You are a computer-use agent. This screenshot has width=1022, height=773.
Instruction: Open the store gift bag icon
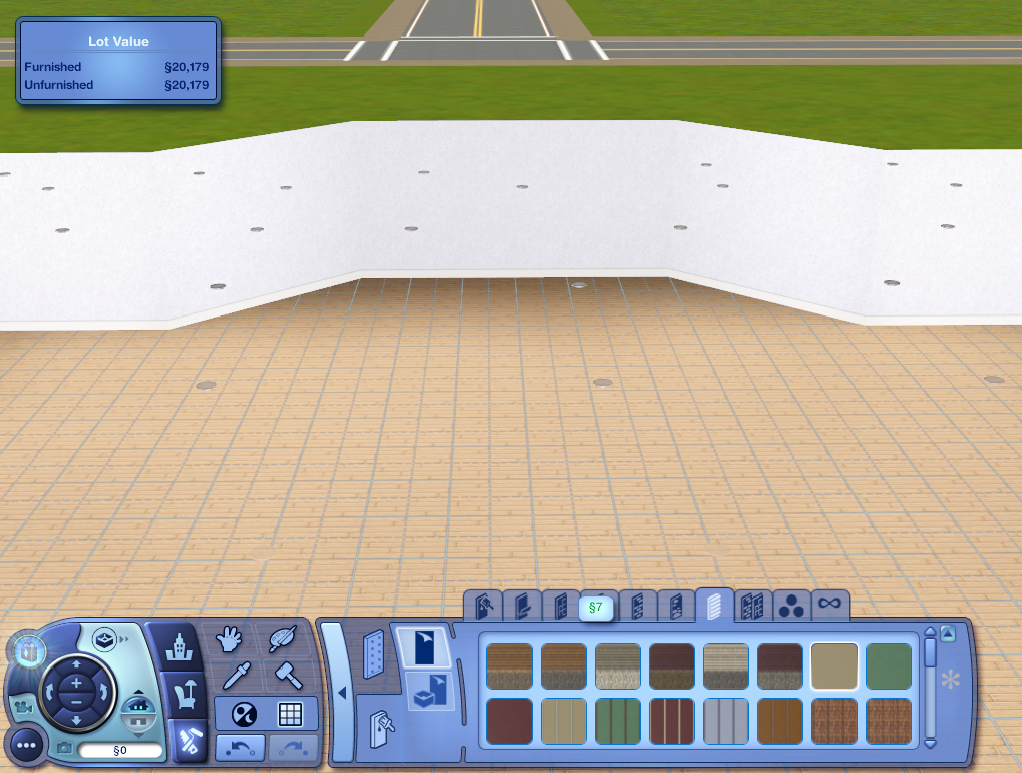click(29, 651)
